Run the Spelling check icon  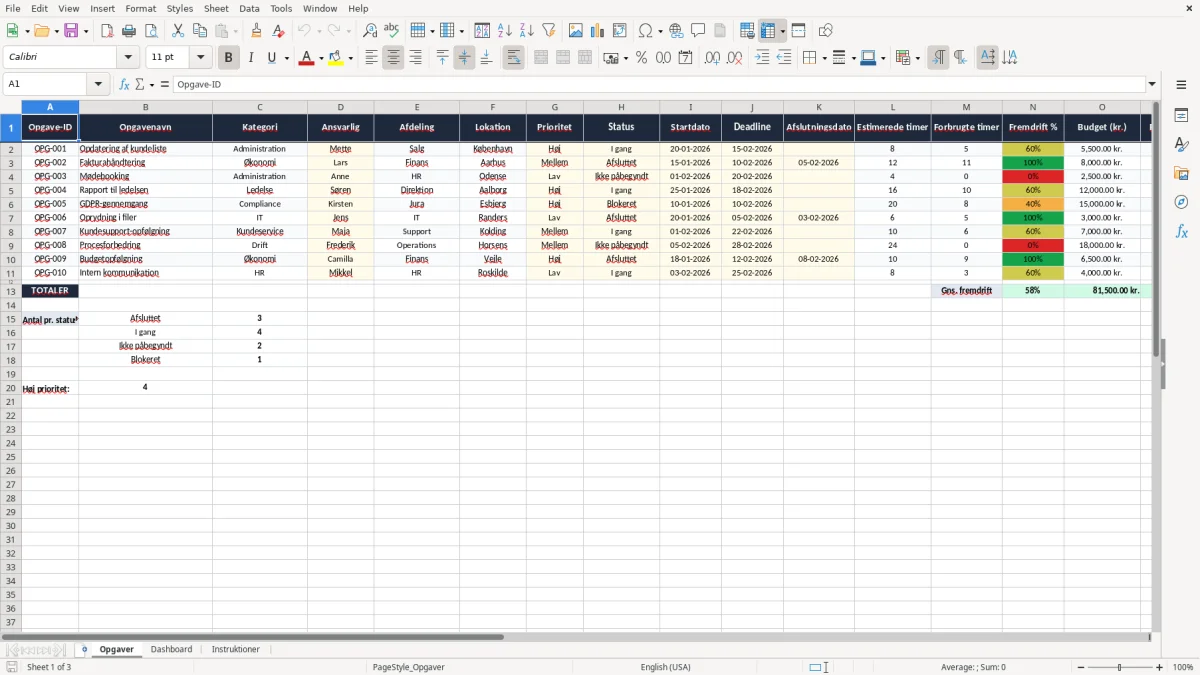tap(391, 31)
